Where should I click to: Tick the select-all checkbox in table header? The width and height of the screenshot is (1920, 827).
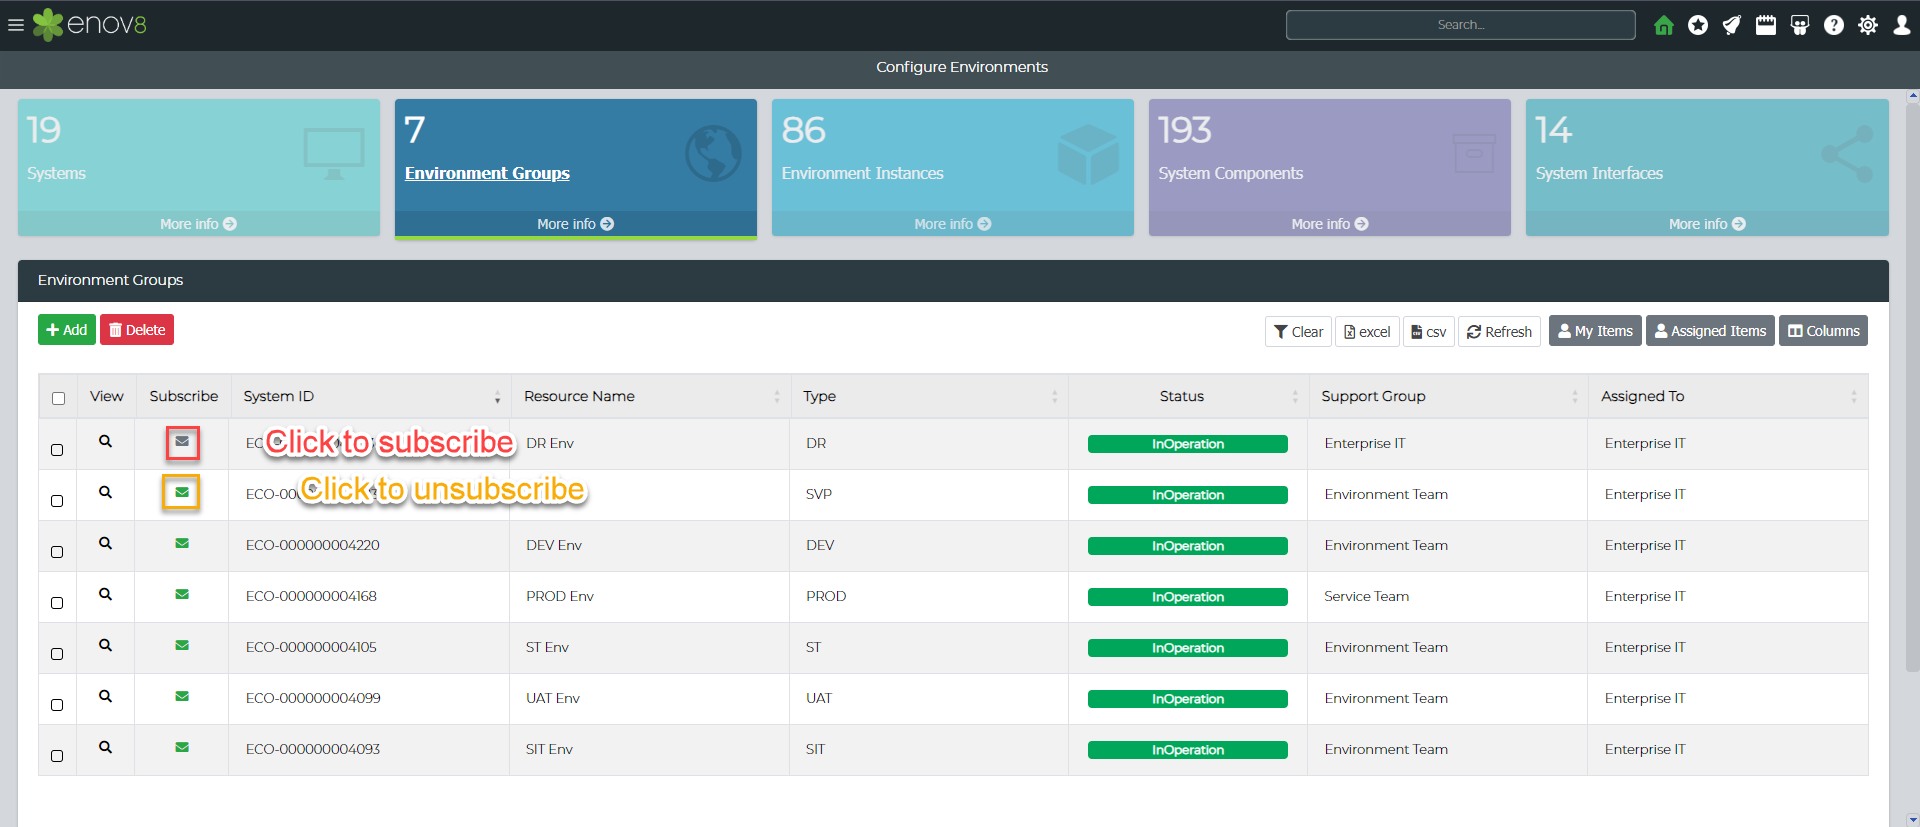click(x=58, y=398)
